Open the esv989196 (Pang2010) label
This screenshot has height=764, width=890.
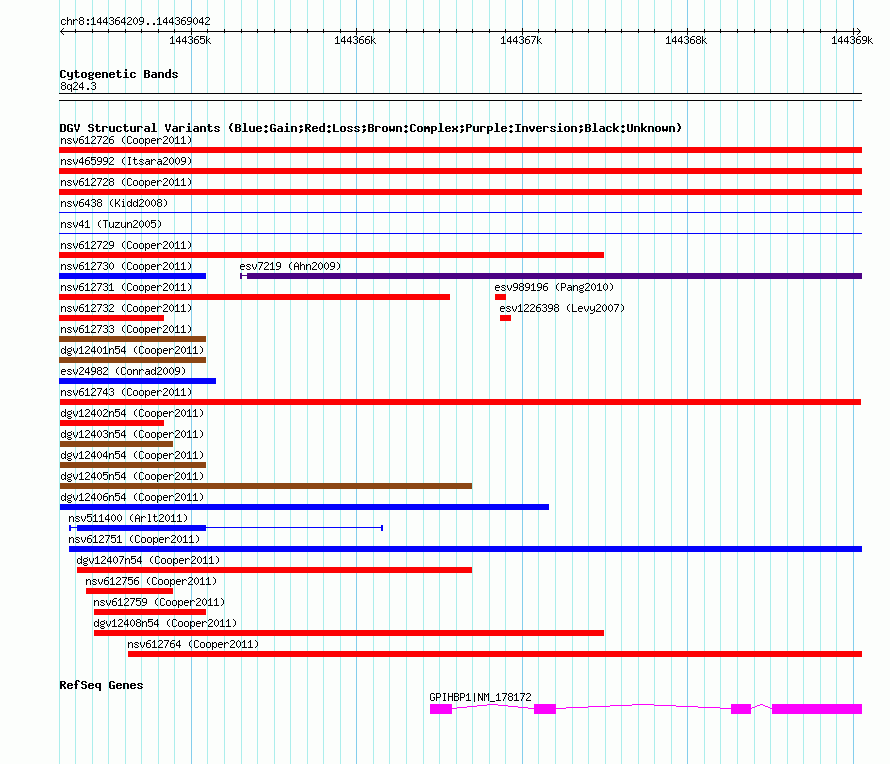click(554, 287)
